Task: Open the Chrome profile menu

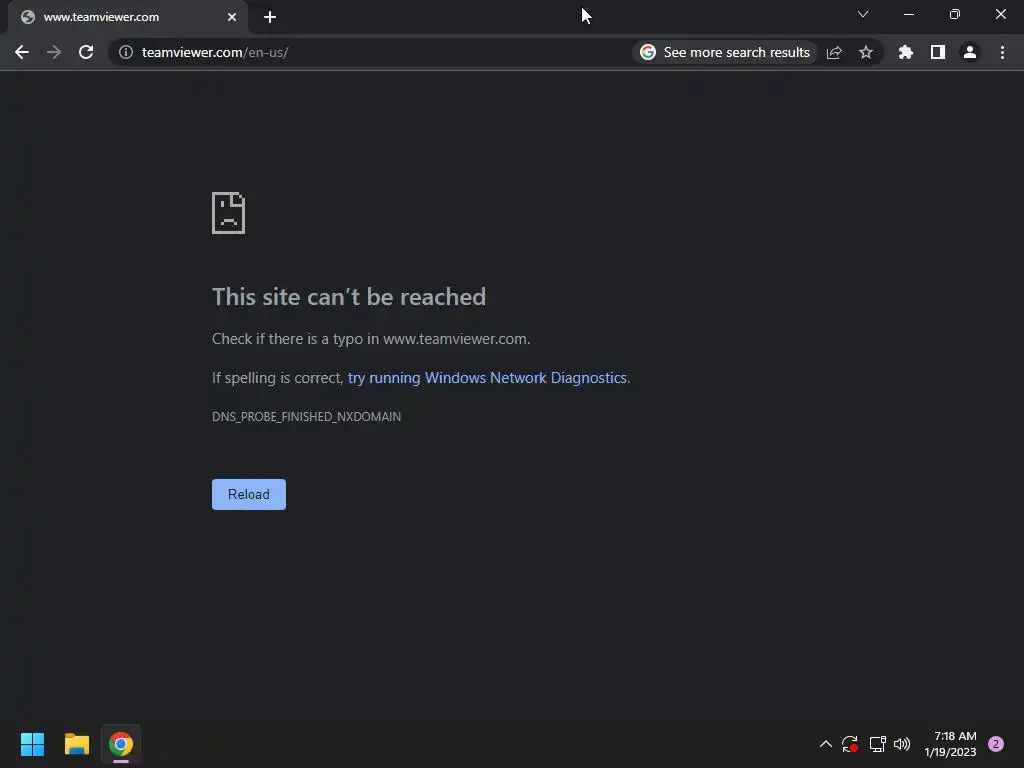Action: (x=970, y=52)
